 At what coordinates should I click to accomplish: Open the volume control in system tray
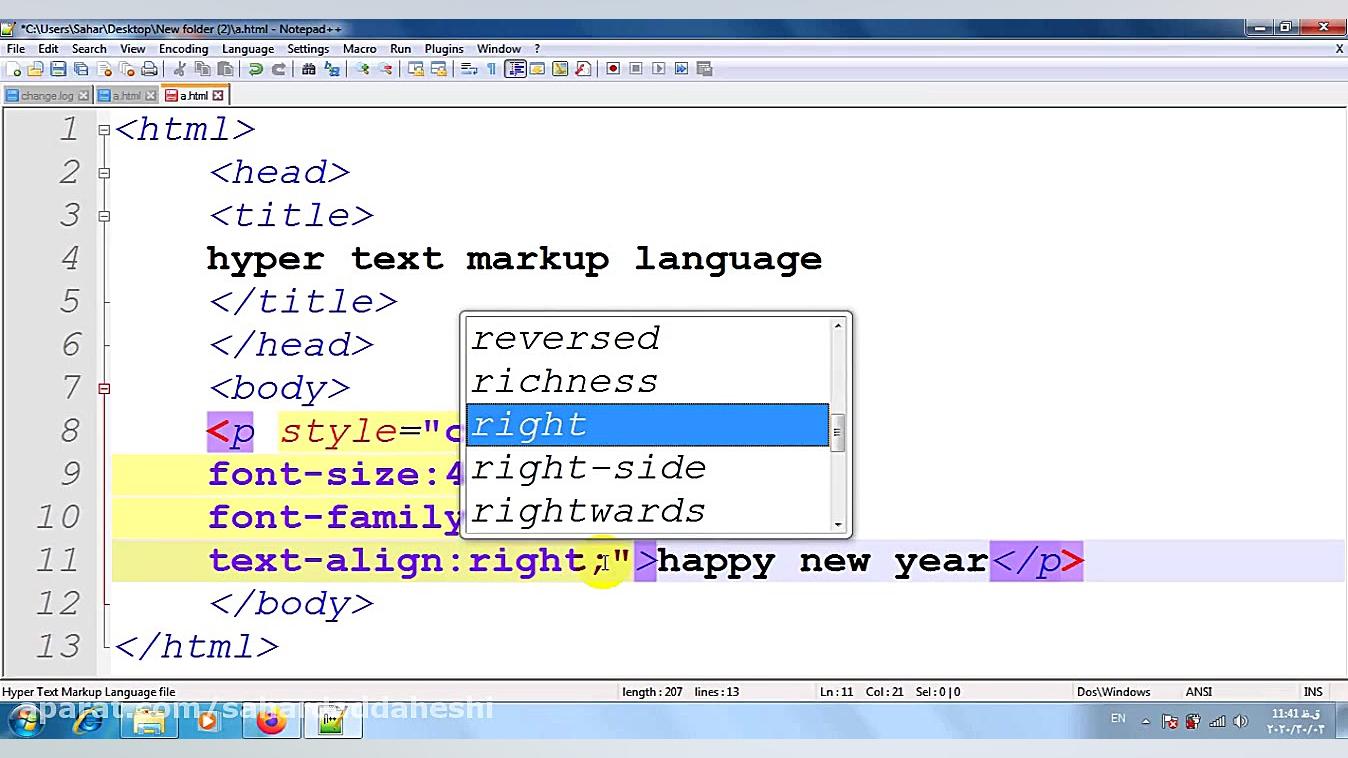point(1240,721)
